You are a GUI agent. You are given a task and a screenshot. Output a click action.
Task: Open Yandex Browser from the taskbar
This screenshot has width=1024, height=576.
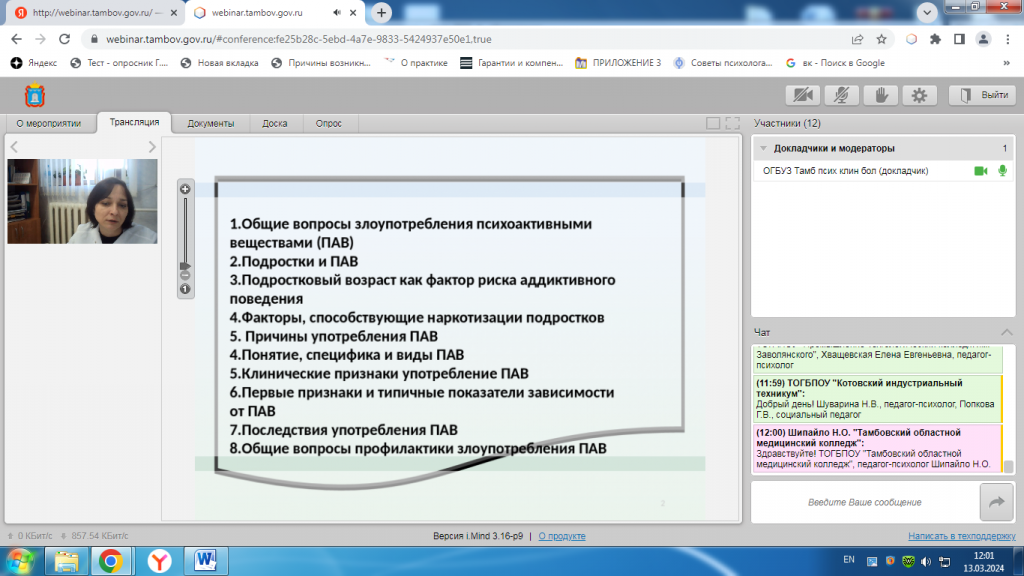click(x=159, y=561)
